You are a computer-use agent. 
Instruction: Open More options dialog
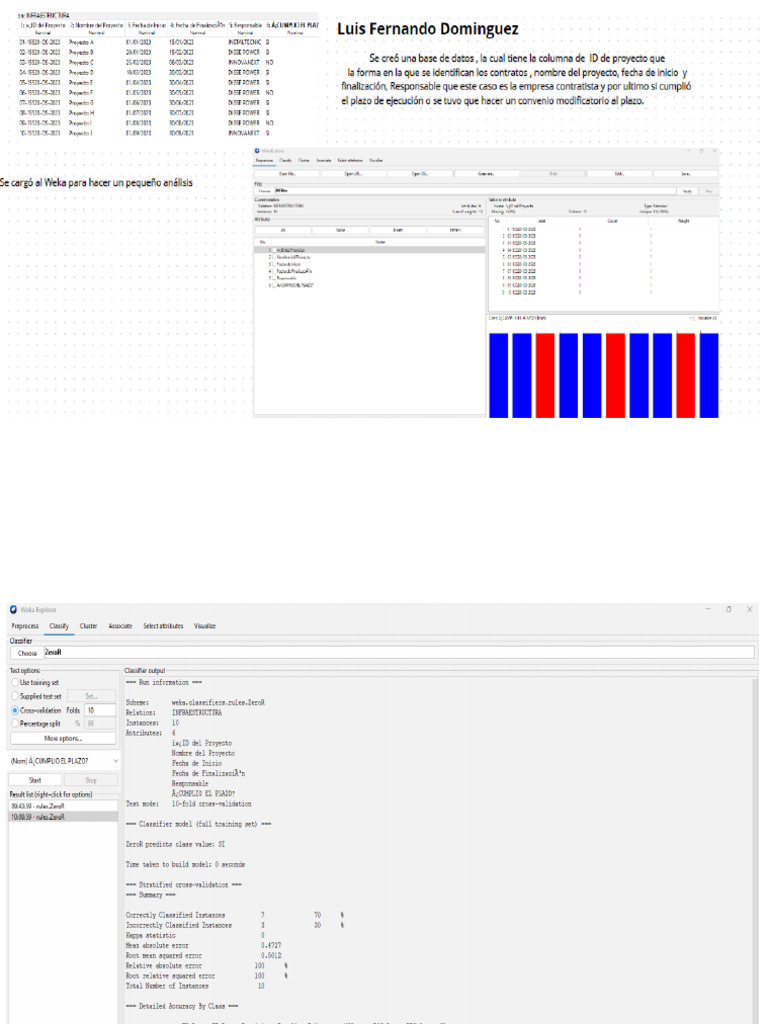(63, 738)
